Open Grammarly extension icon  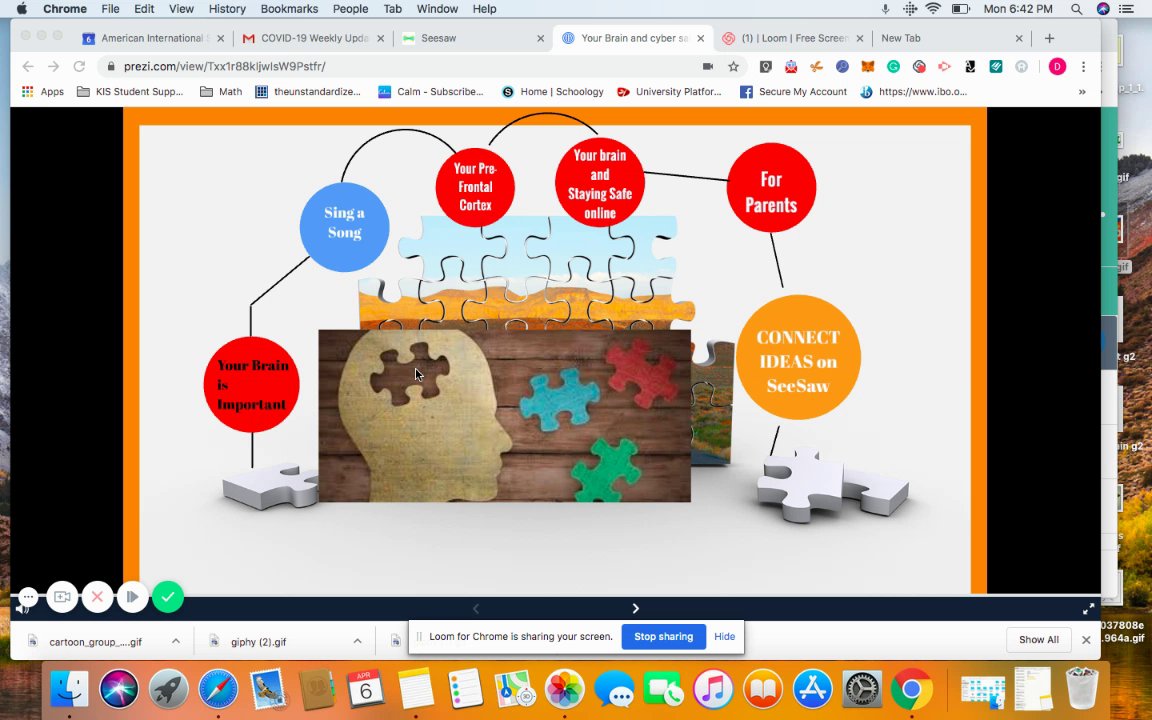coord(893,66)
